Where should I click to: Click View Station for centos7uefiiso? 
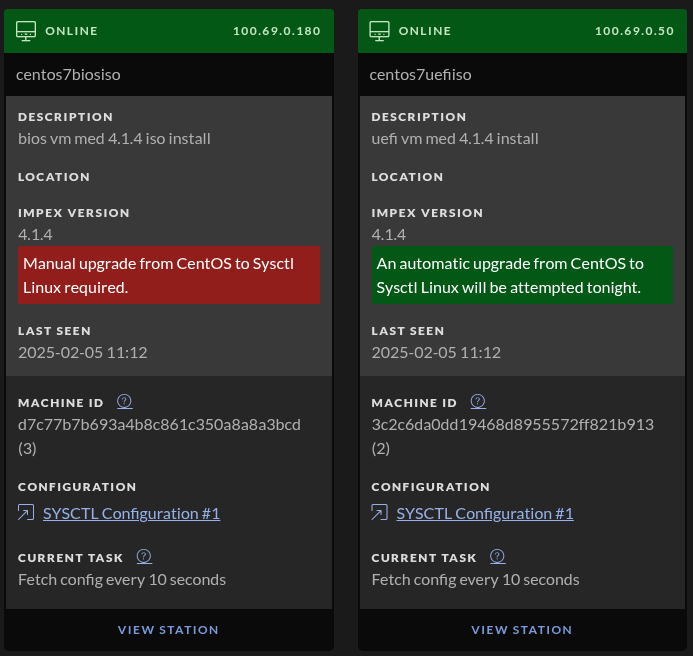pyautogui.click(x=522, y=630)
